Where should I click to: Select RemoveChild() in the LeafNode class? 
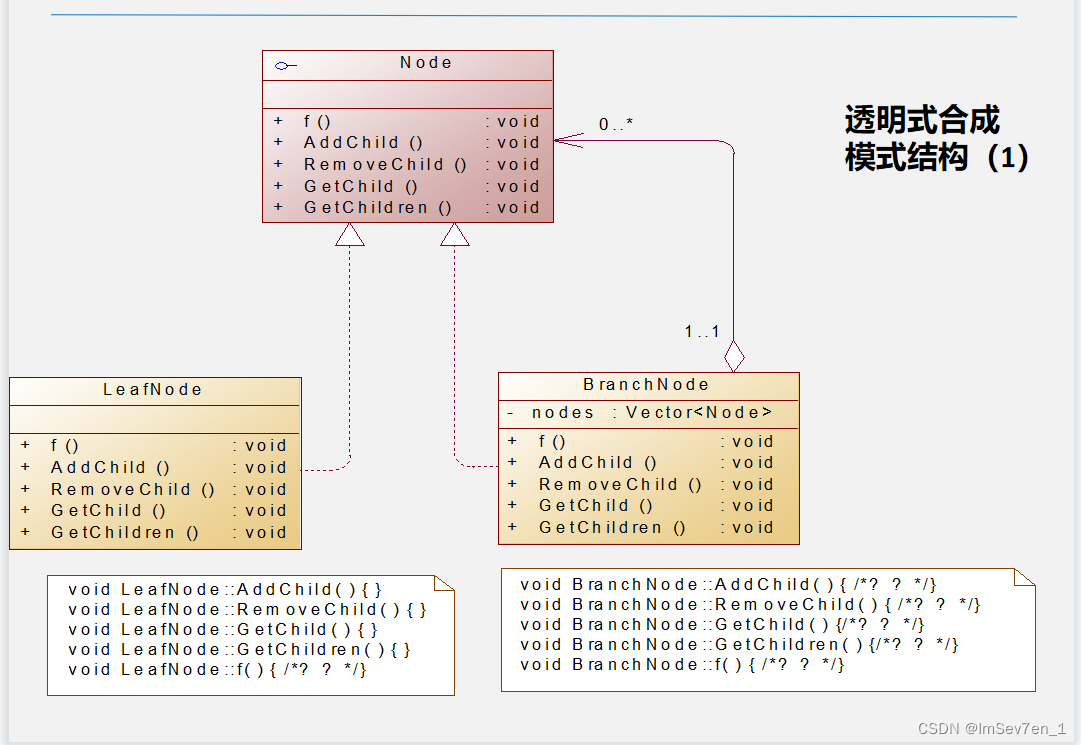coord(154,489)
